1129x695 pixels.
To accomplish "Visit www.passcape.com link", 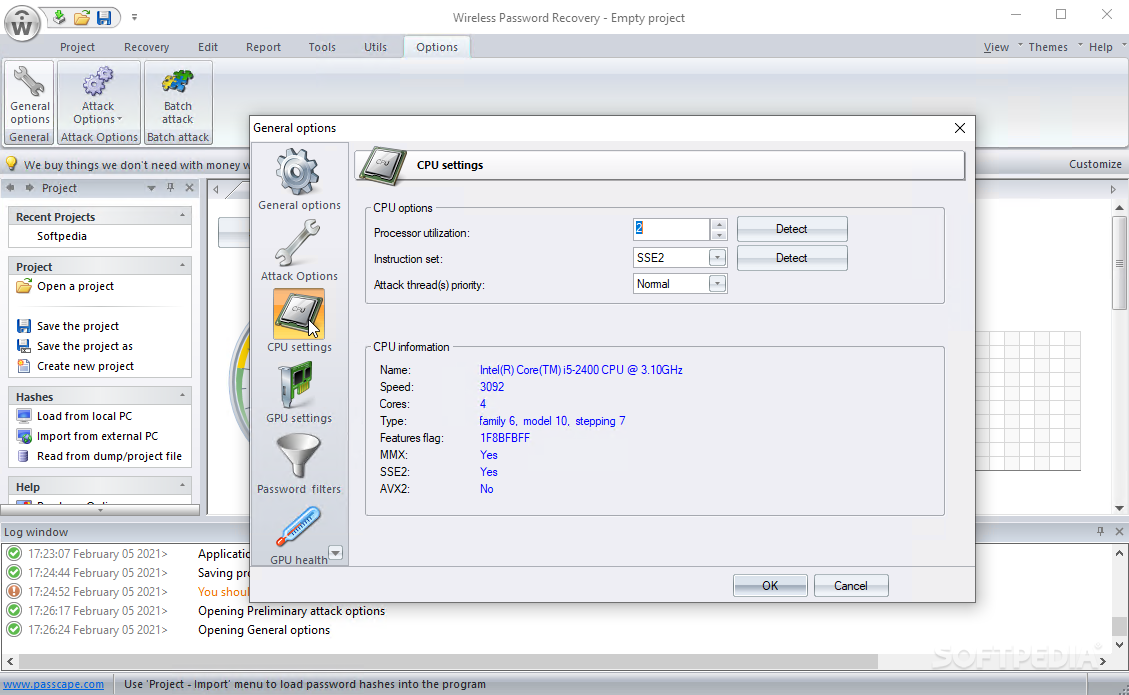I will click(x=54, y=684).
